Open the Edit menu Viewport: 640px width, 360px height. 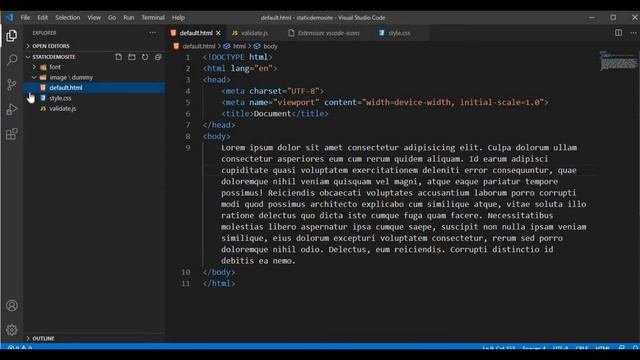click(x=42, y=18)
